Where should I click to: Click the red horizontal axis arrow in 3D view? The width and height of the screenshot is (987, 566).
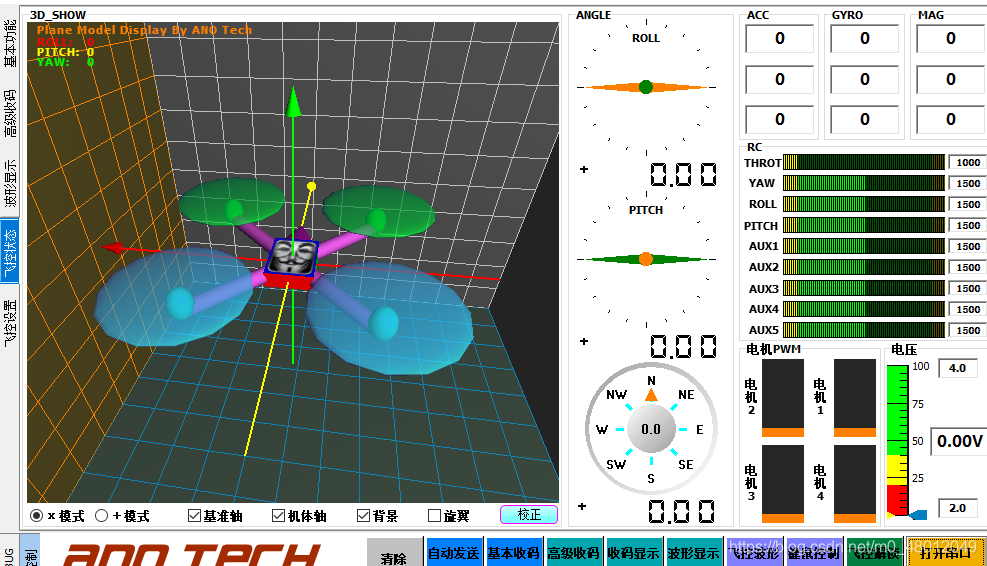[113, 248]
